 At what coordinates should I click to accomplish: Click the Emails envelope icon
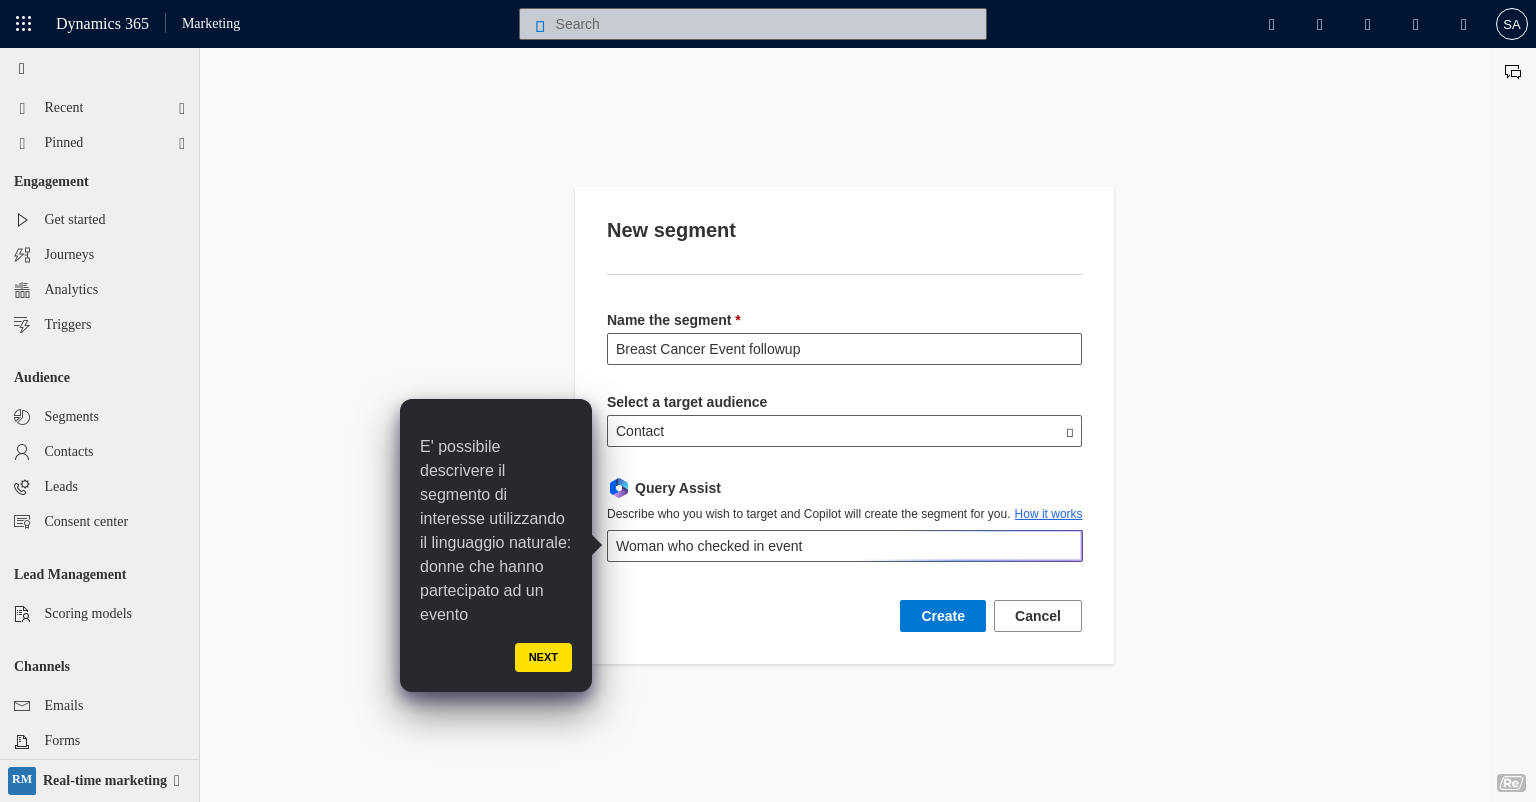tap(22, 706)
